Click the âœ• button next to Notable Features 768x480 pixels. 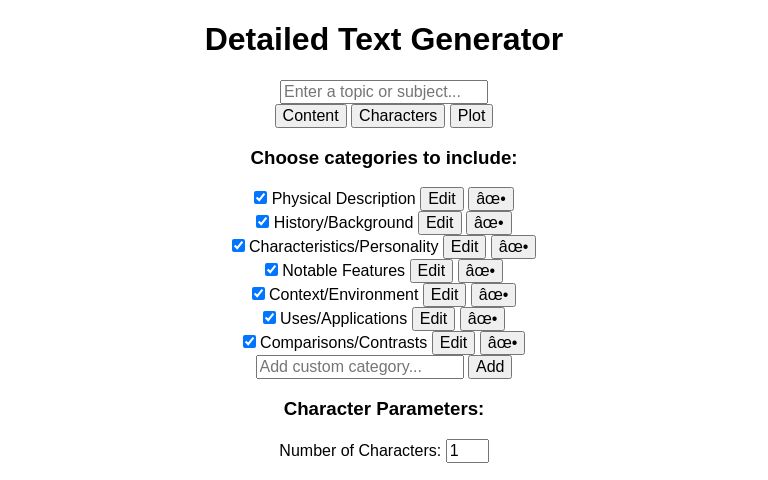[480, 271]
